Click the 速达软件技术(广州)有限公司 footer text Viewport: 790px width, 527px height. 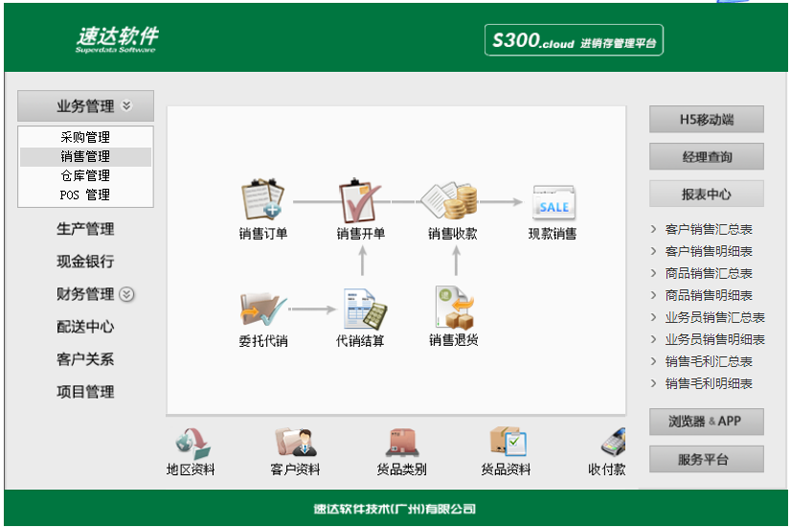[394, 509]
